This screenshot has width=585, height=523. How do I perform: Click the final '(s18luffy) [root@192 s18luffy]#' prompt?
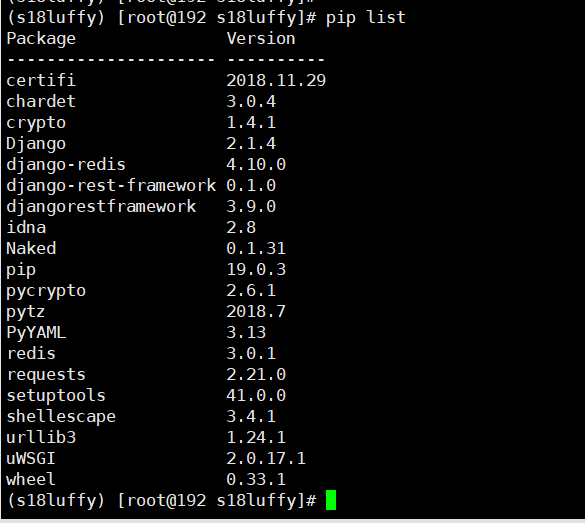161,501
